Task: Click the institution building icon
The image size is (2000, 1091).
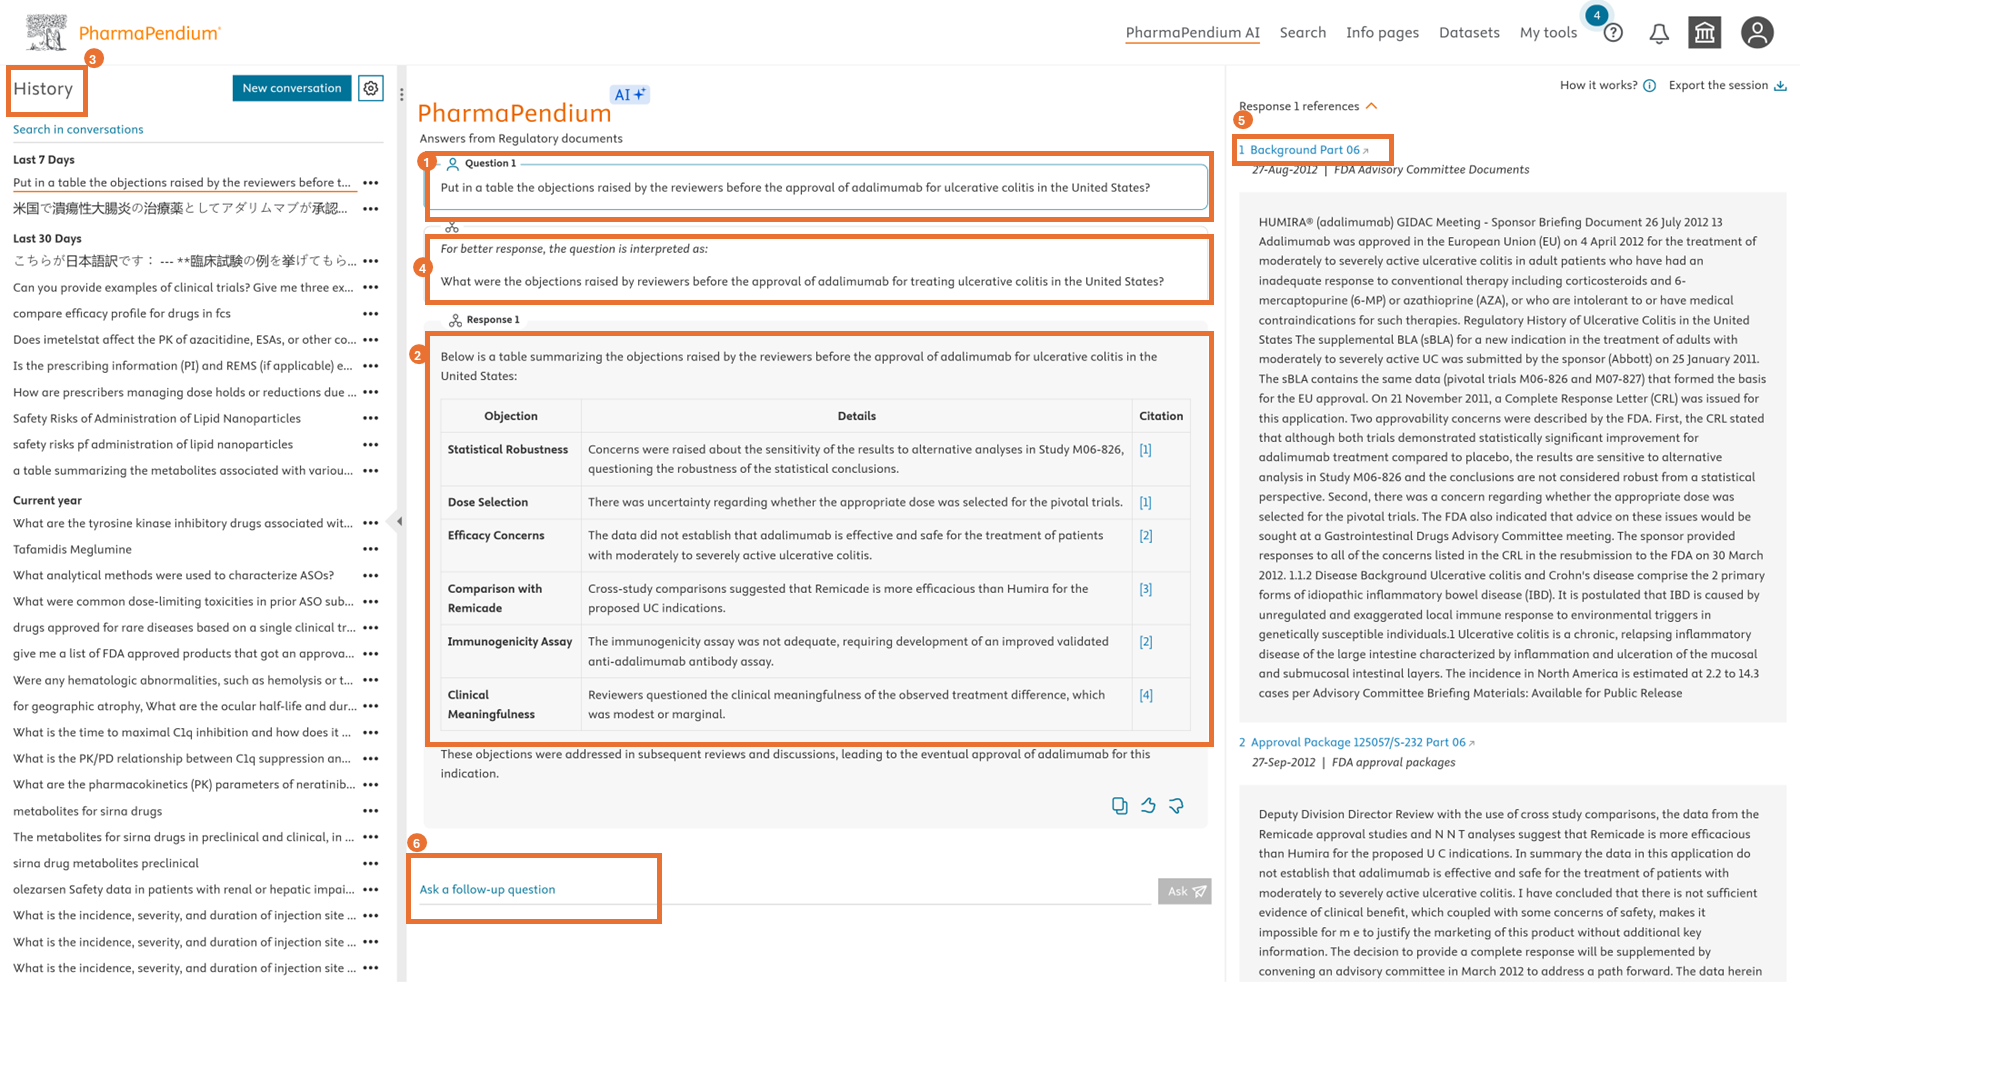Action: (1705, 33)
